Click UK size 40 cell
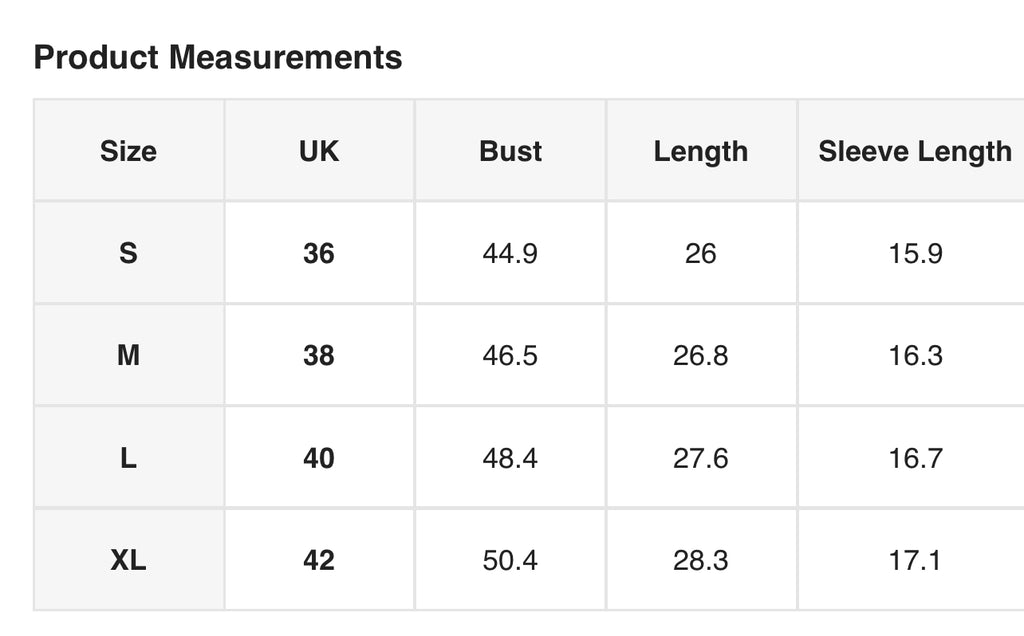This screenshot has width=1024, height=636. 319,458
